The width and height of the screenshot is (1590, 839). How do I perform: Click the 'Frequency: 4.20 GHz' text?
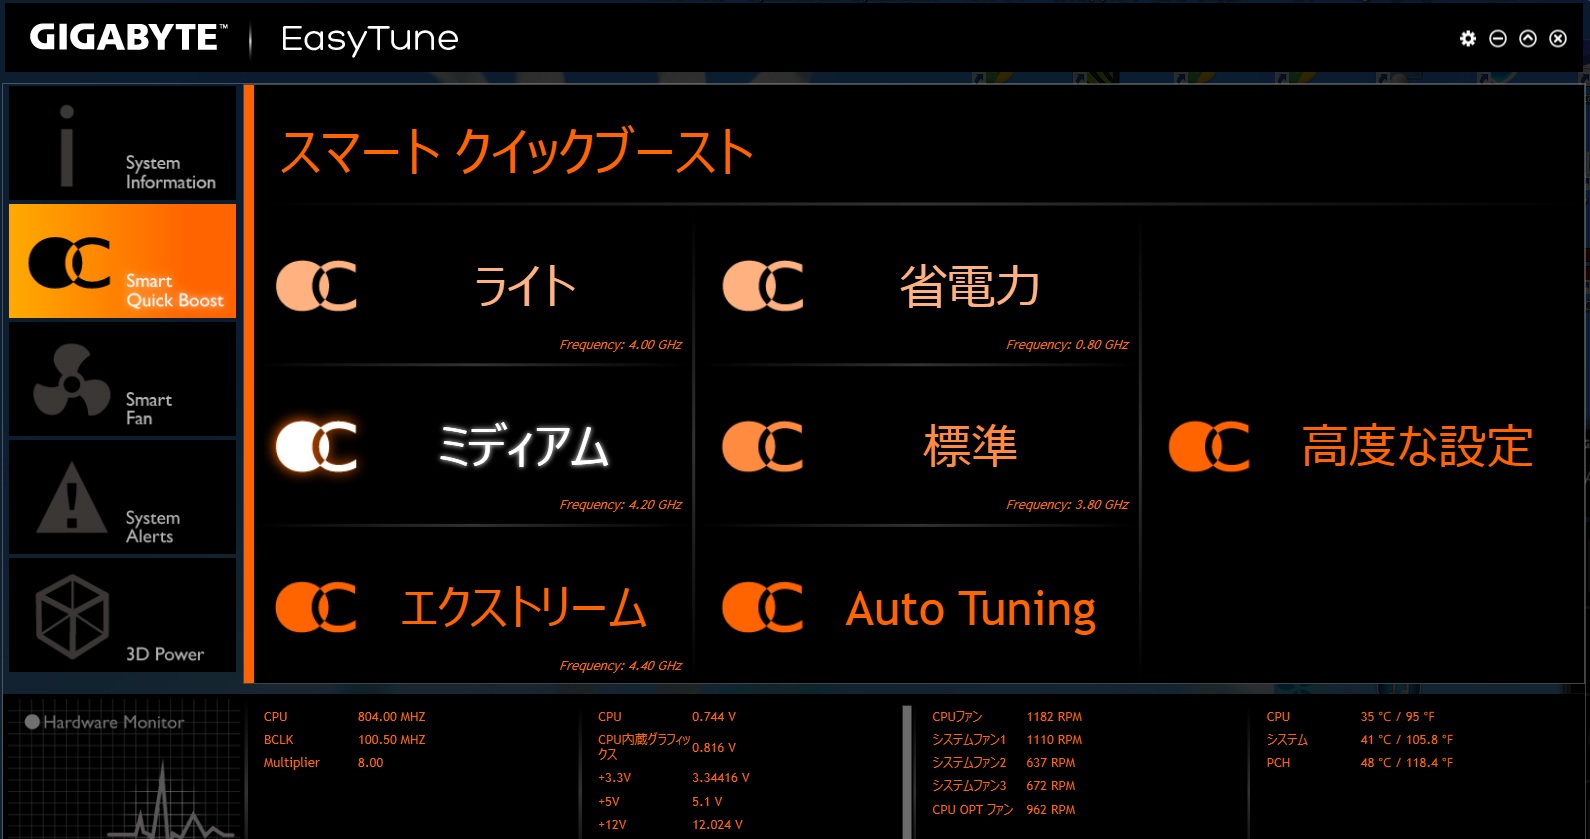point(620,505)
